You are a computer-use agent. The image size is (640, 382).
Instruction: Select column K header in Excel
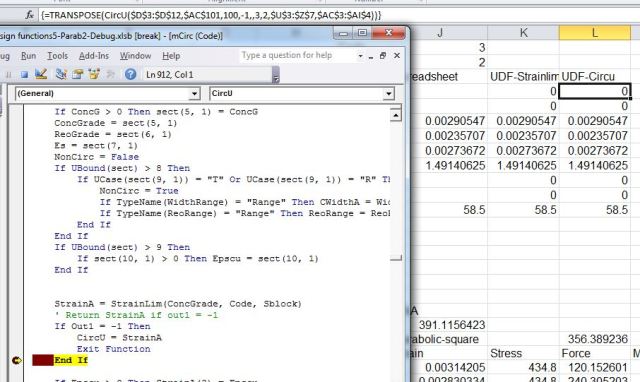524,33
